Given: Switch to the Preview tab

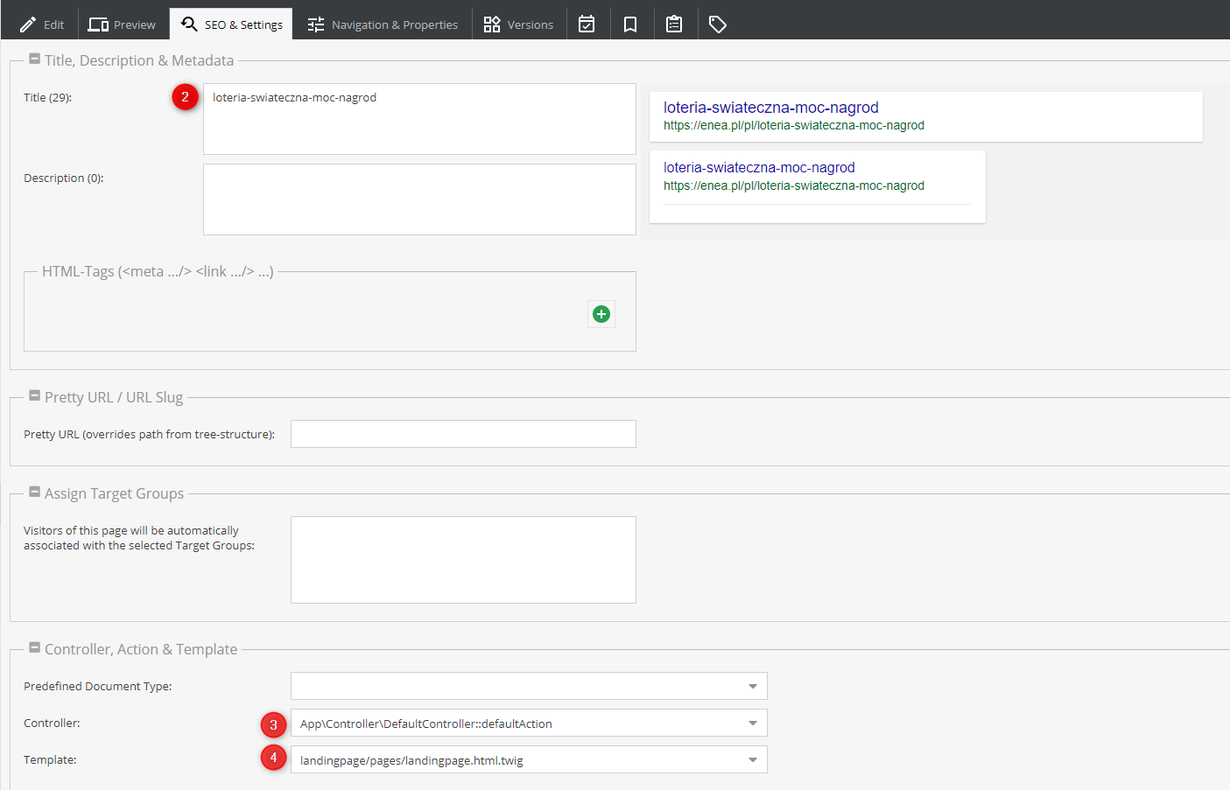Looking at the screenshot, I should pyautogui.click(x=122, y=24).
